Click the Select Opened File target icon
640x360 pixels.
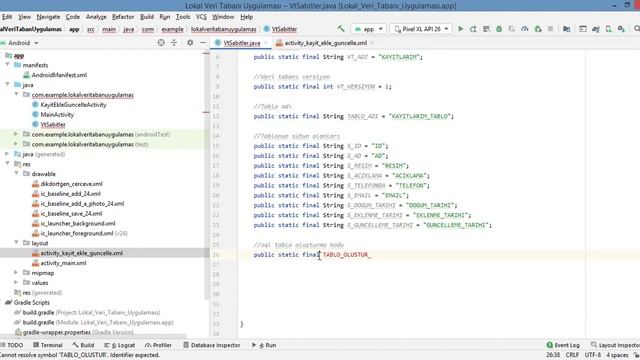point(161,42)
